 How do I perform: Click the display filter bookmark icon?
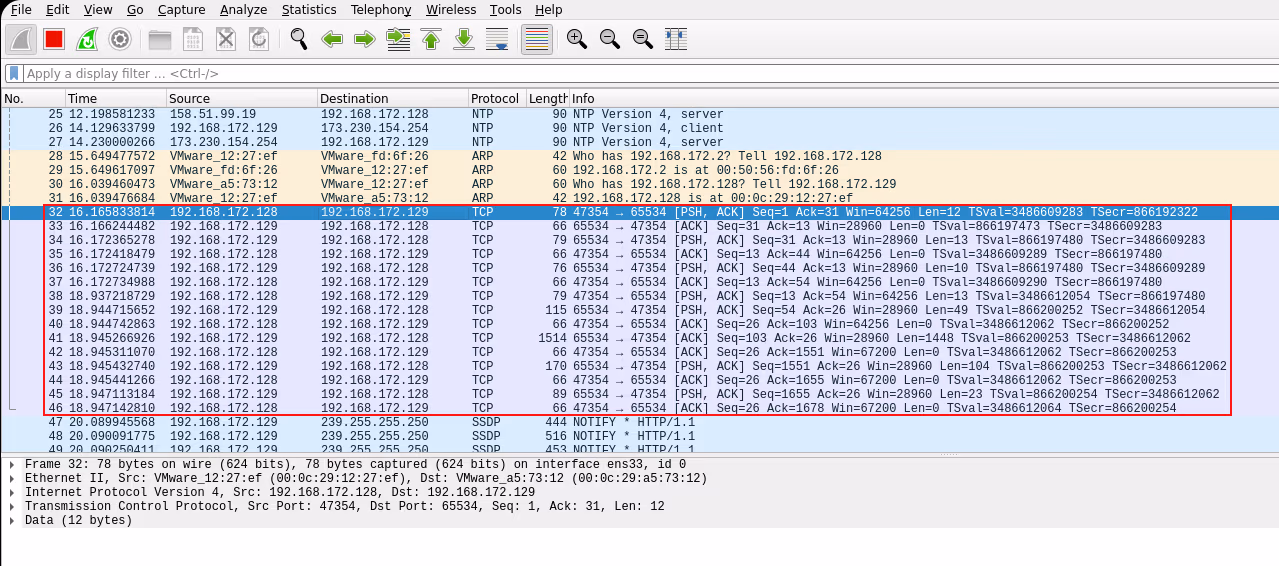tap(14, 73)
